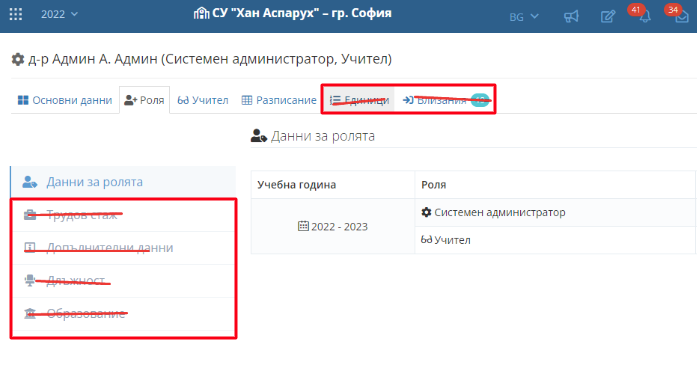Click school building icon in header
Viewport: 697px width, 368px height.
coord(201,13)
